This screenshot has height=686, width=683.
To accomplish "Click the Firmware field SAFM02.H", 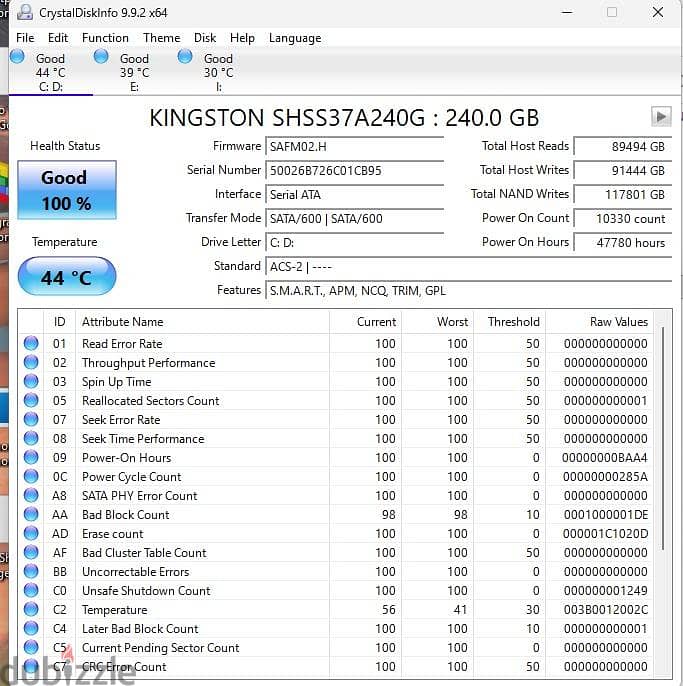I will click(354, 146).
